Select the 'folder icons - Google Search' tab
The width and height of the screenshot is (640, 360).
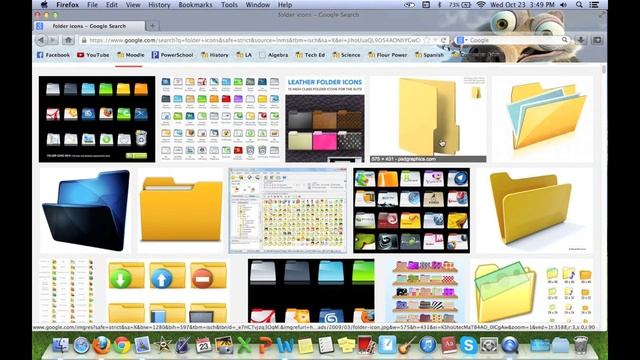[x=89, y=26]
